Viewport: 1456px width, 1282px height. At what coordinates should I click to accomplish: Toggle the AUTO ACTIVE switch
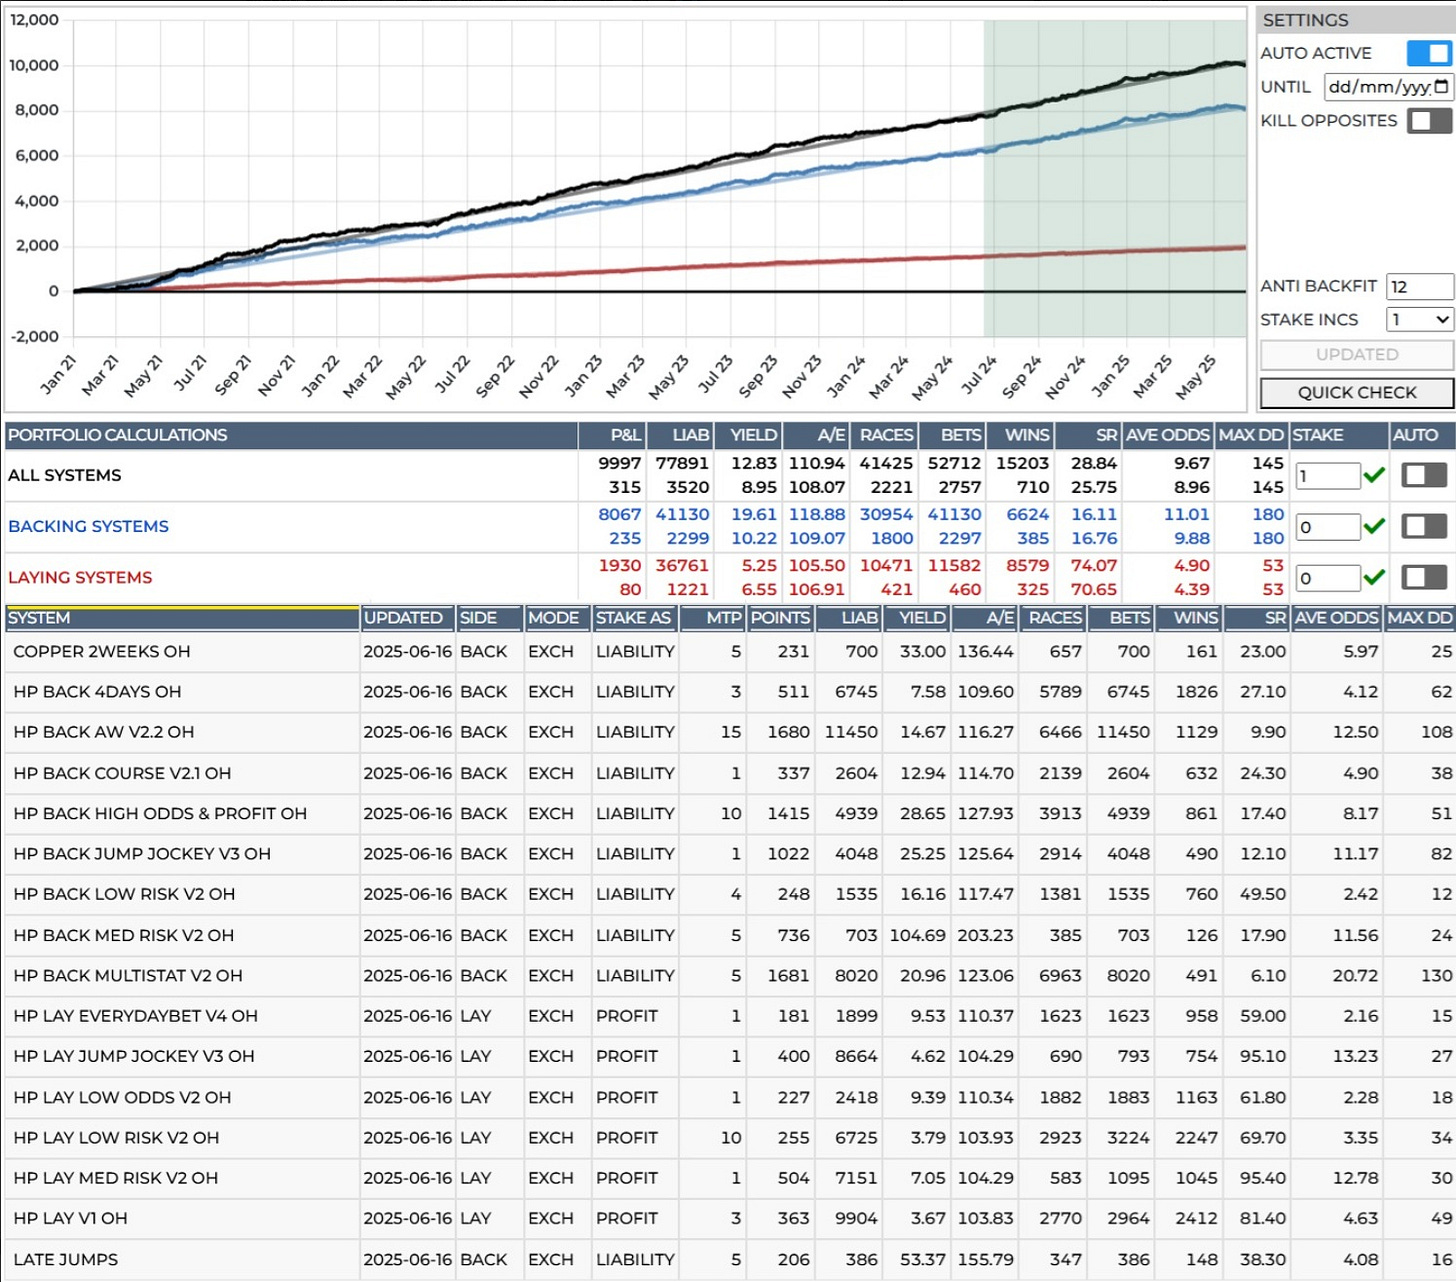(1429, 53)
